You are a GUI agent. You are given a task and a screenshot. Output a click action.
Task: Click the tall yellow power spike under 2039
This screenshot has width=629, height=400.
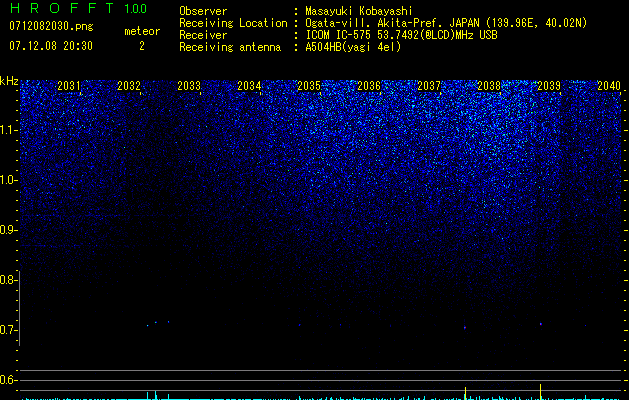[x=541, y=392]
